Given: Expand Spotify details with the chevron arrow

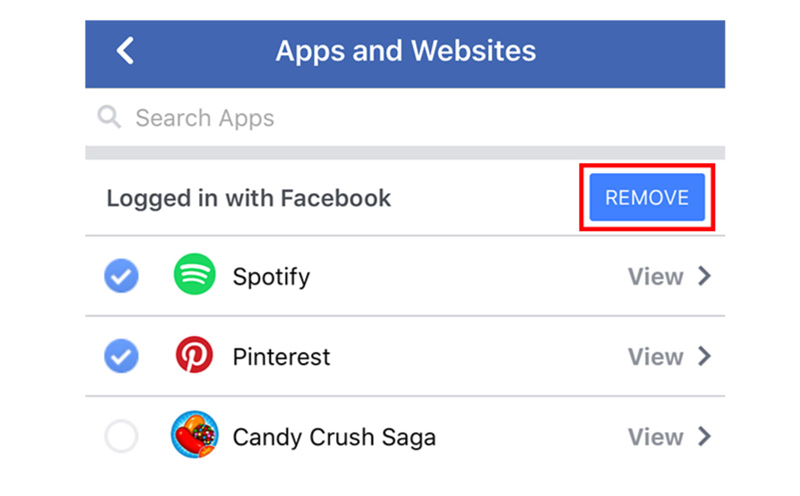Looking at the screenshot, I should pyautogui.click(x=705, y=276).
